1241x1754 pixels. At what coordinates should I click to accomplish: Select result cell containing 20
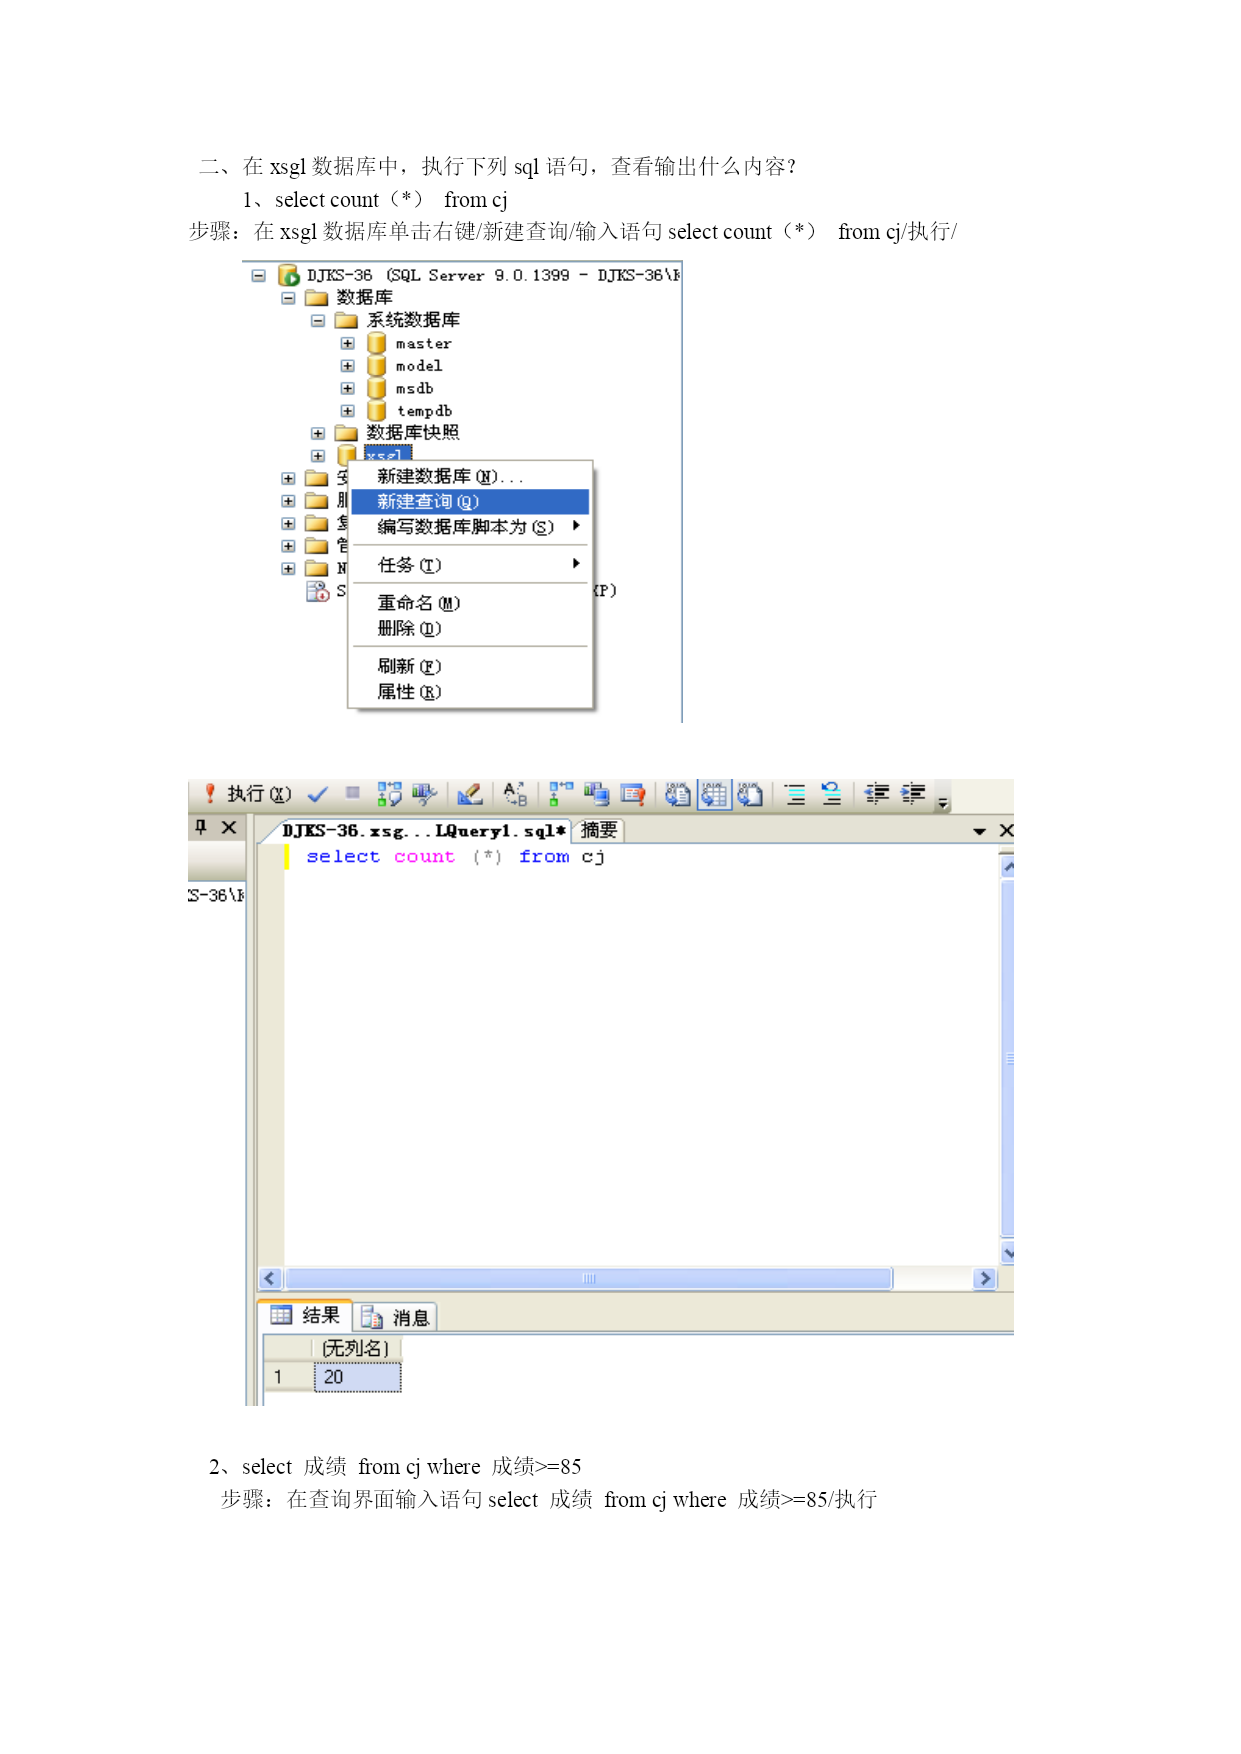[x=357, y=1377]
